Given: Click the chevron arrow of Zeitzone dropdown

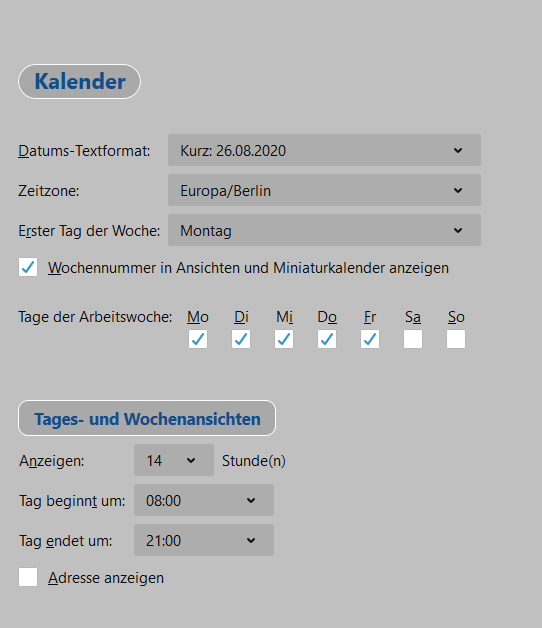Looking at the screenshot, I should coord(458,191).
